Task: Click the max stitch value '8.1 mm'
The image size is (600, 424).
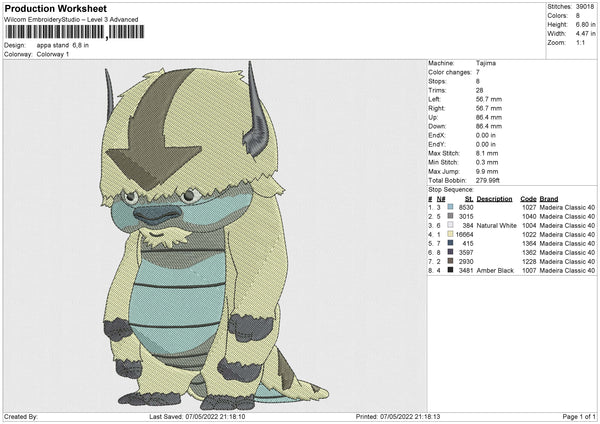Action: click(487, 153)
